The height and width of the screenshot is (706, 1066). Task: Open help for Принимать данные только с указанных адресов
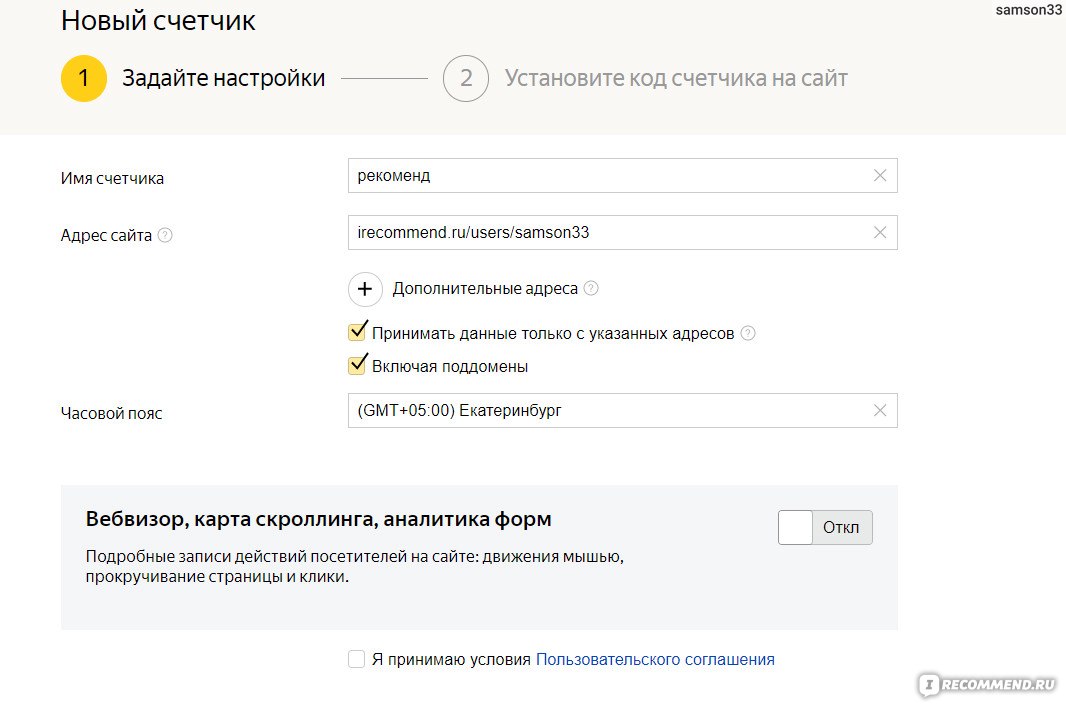point(748,333)
